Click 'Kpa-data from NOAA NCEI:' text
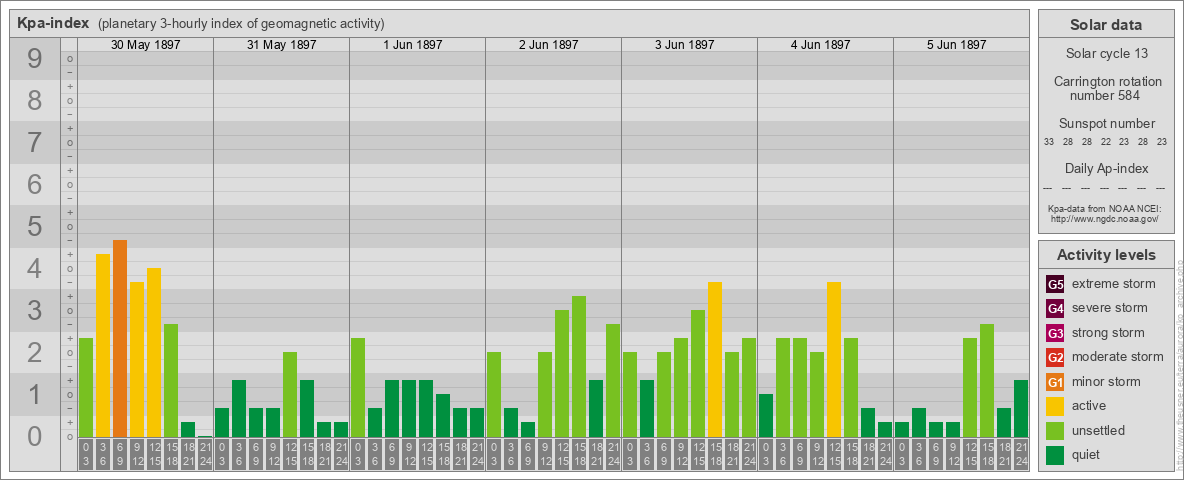Viewport: 1184px width, 480px height. (x=1105, y=208)
